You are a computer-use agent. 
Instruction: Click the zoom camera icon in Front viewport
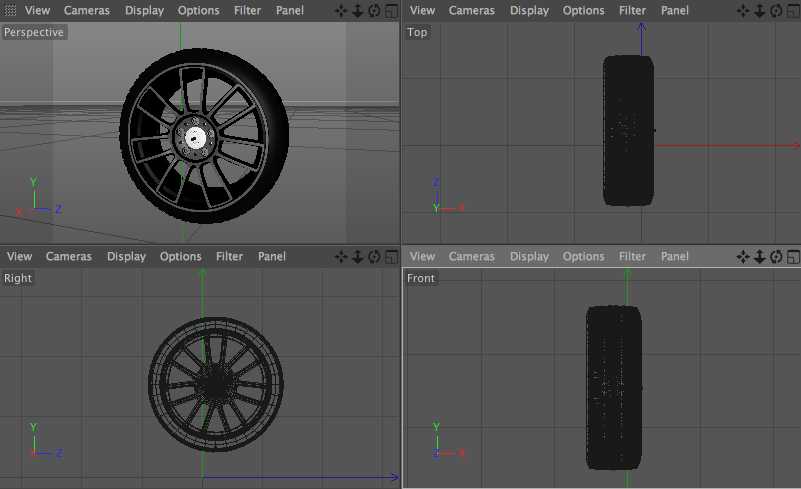[760, 257]
